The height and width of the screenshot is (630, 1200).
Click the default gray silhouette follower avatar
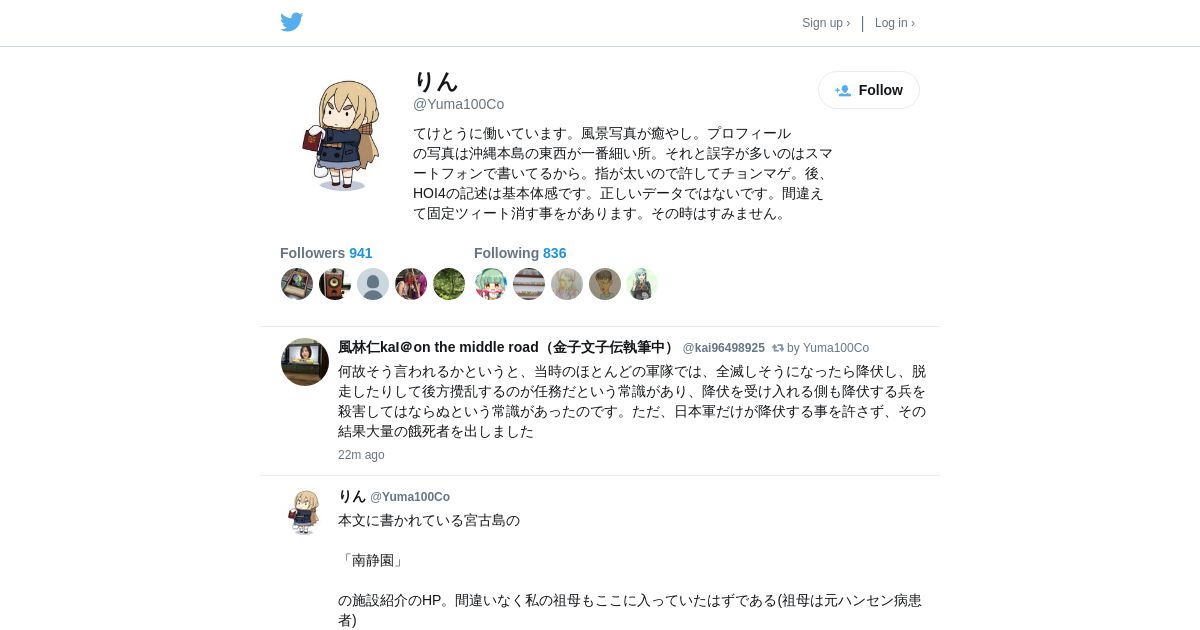(x=373, y=284)
